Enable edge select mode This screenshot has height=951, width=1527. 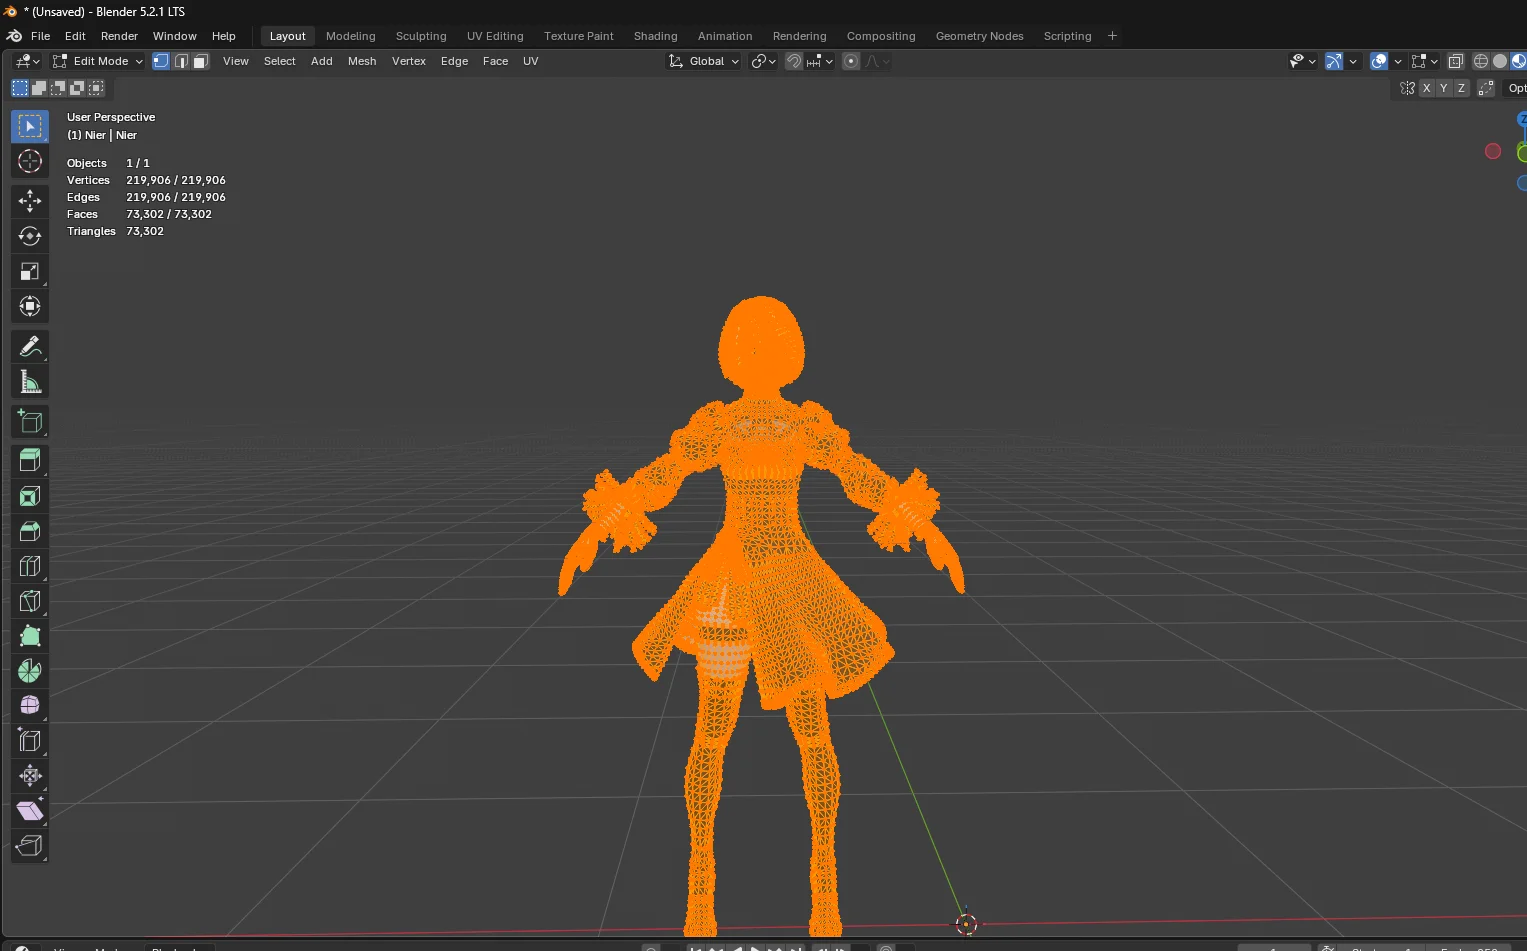click(181, 61)
